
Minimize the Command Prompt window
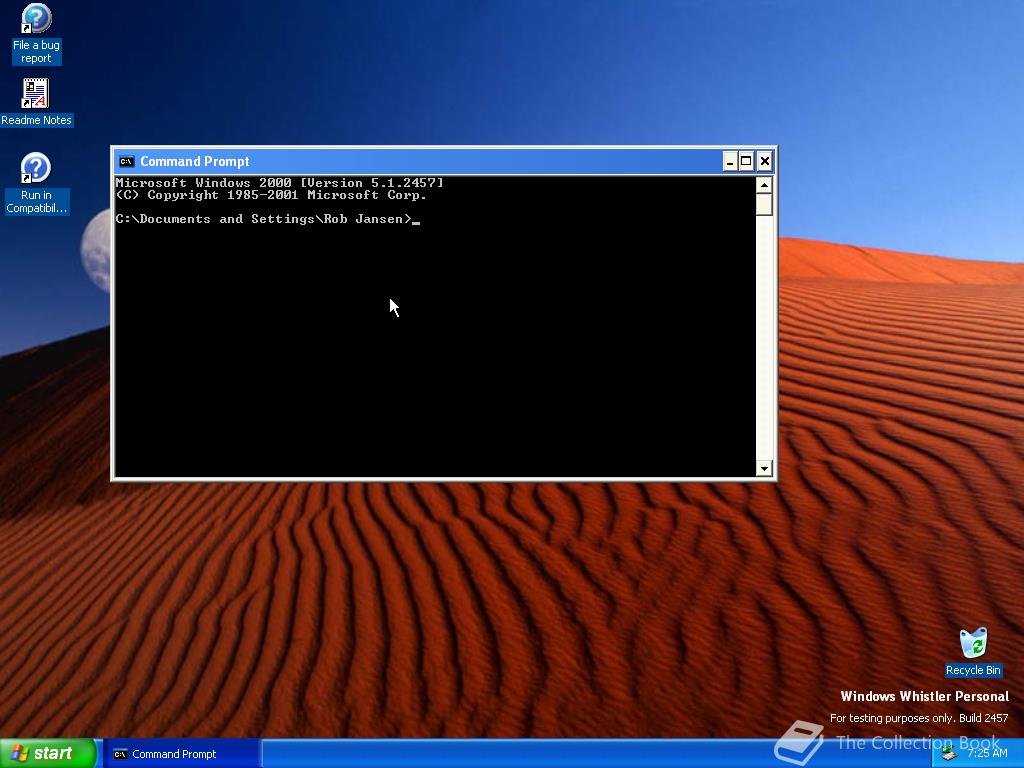point(728,161)
